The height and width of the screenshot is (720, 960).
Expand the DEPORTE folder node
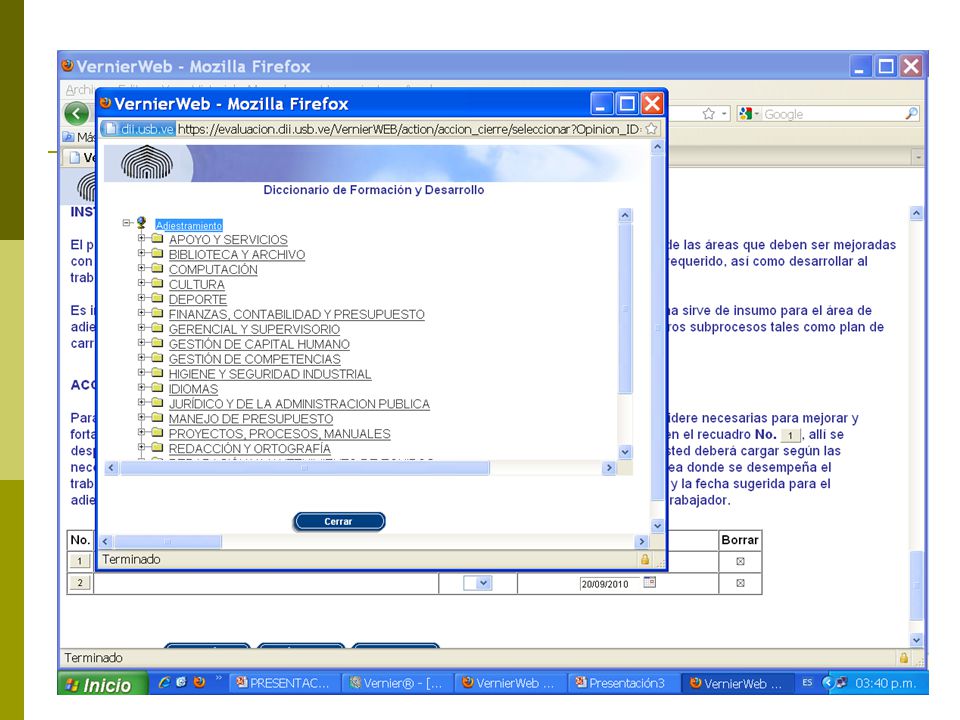point(141,298)
